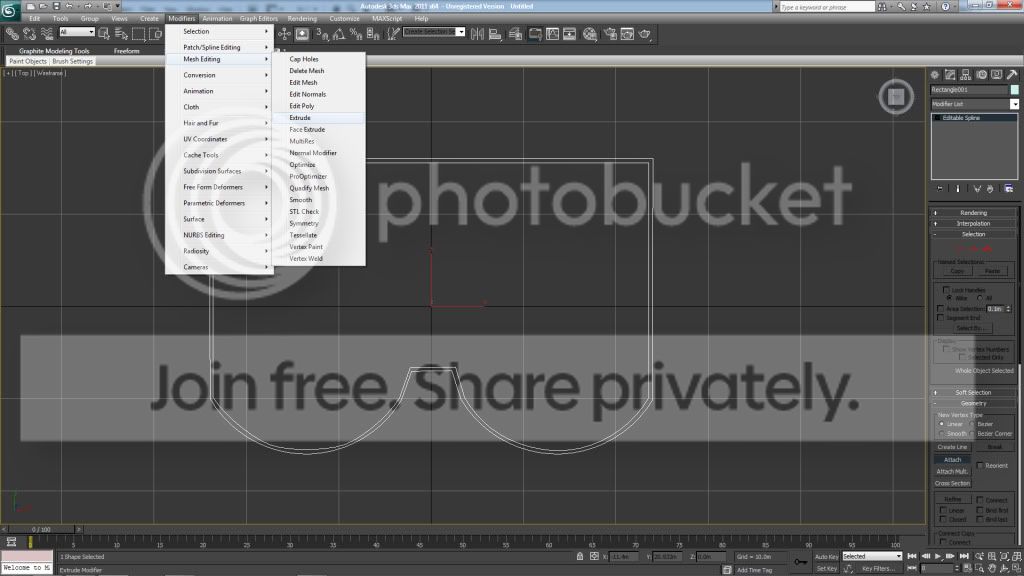Click the Select and Link tool icon
Viewport: 1024px width, 576px height.
click(x=12, y=33)
